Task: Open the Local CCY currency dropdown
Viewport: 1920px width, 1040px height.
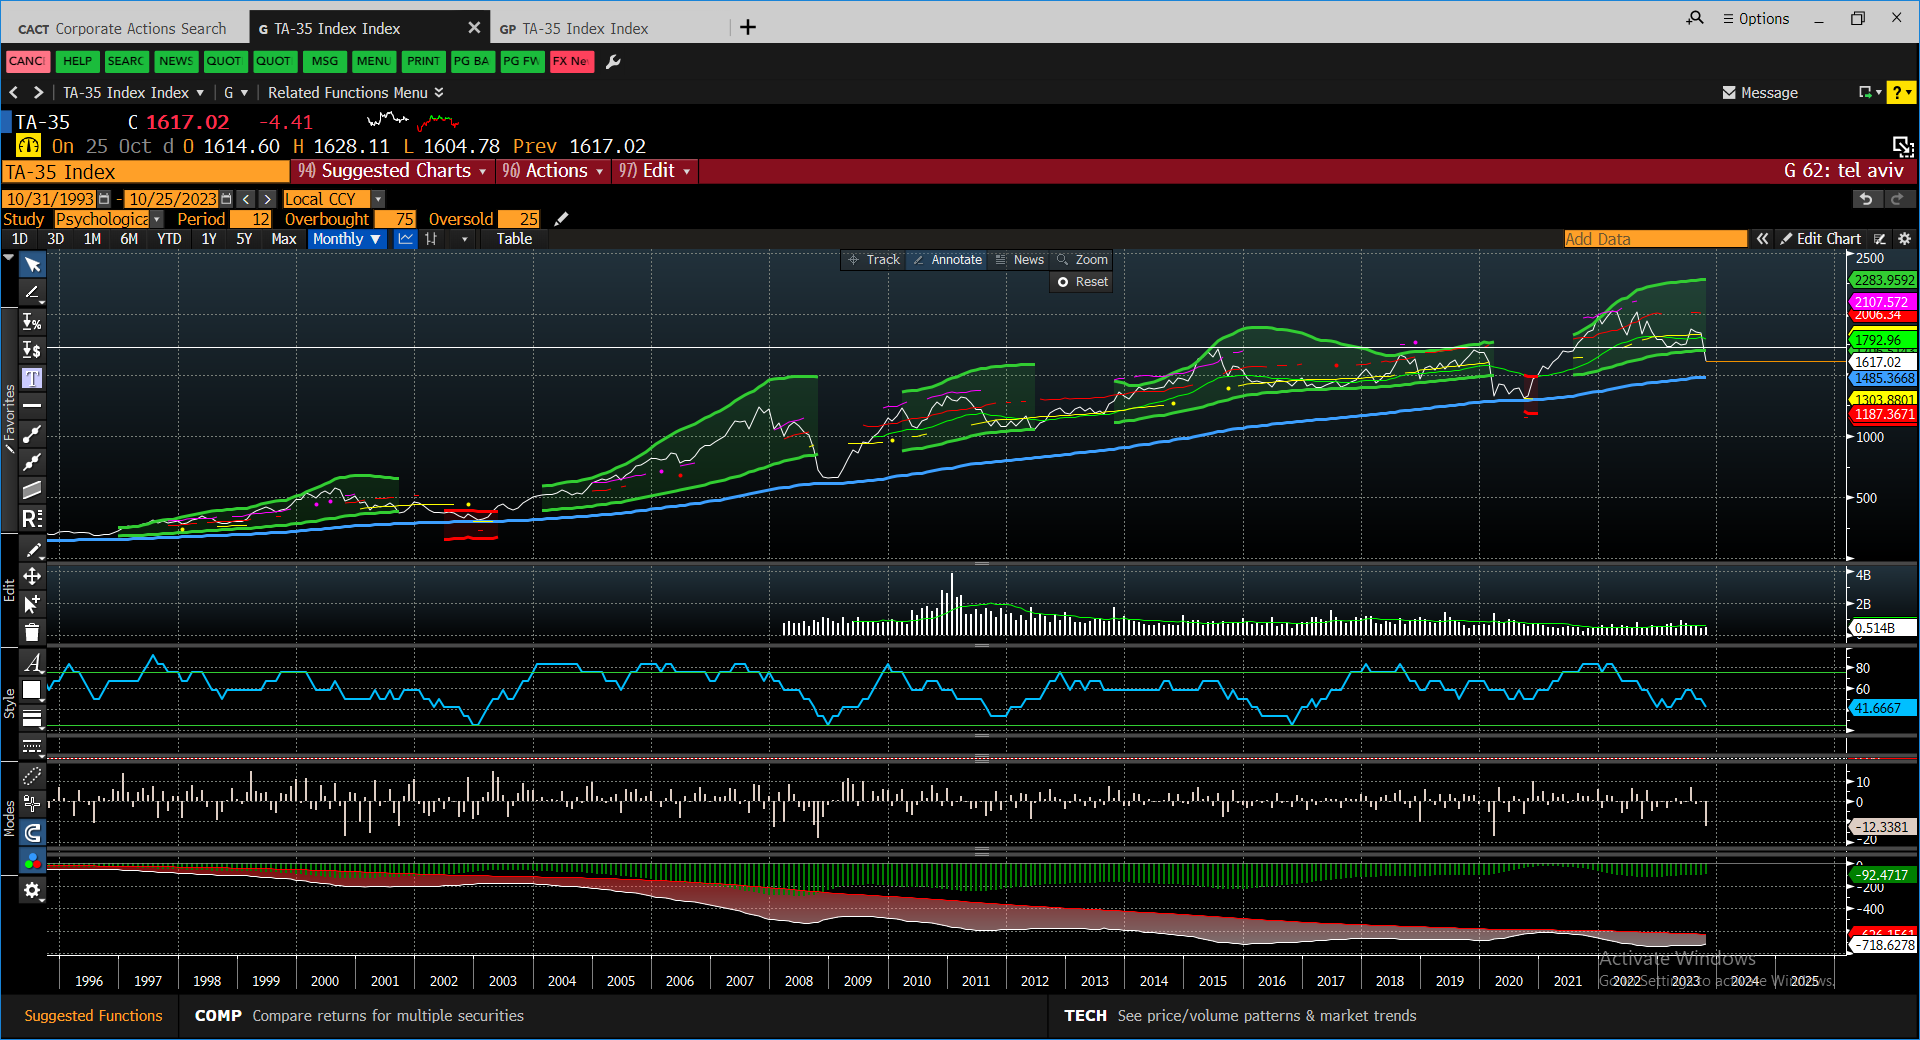Action: click(x=378, y=199)
